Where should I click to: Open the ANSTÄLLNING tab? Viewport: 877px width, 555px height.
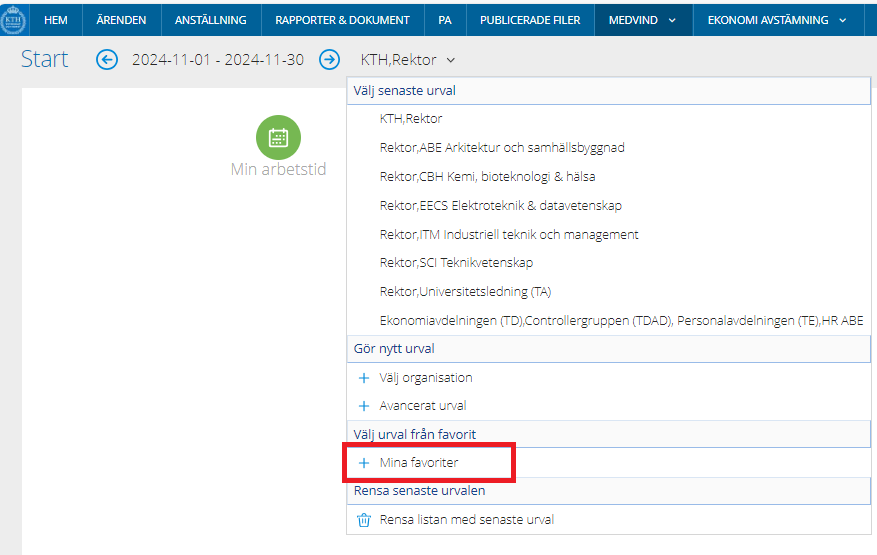tap(210, 20)
